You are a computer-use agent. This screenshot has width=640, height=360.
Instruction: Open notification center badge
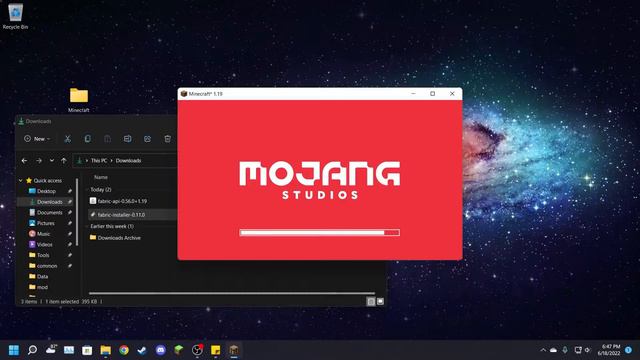629,350
